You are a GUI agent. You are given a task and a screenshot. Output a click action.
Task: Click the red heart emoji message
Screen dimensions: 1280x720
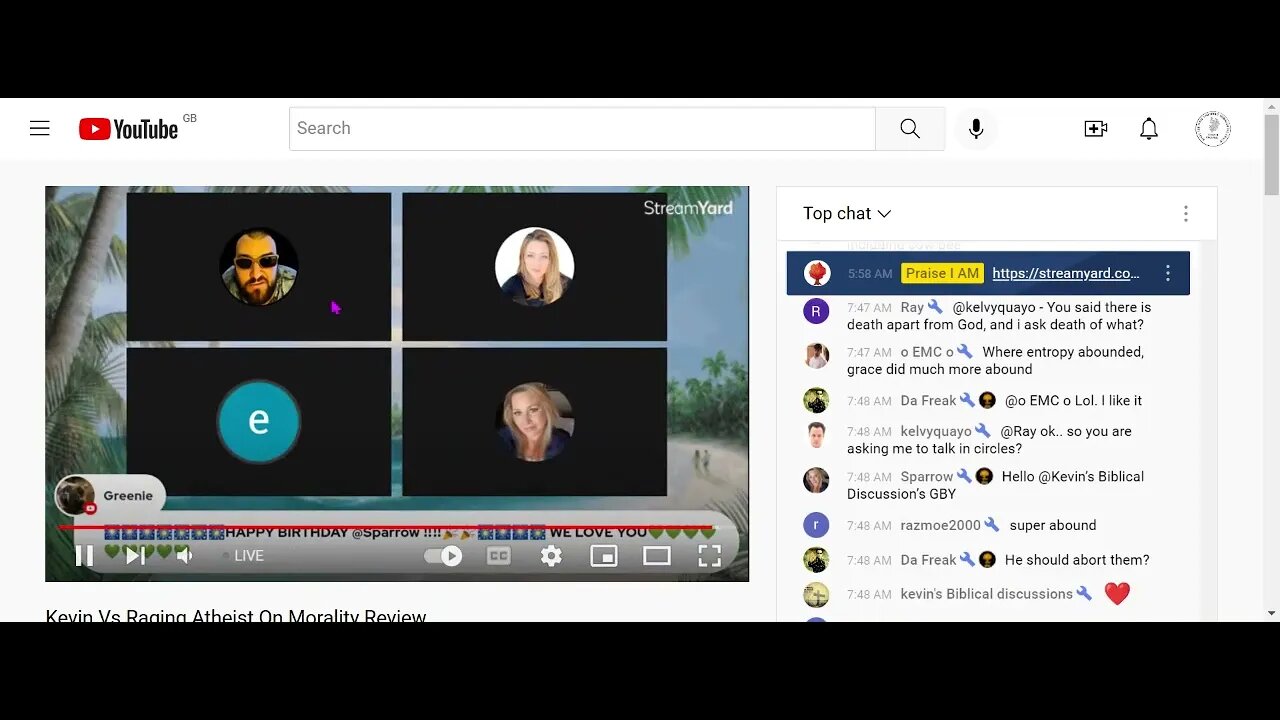coord(1117,593)
